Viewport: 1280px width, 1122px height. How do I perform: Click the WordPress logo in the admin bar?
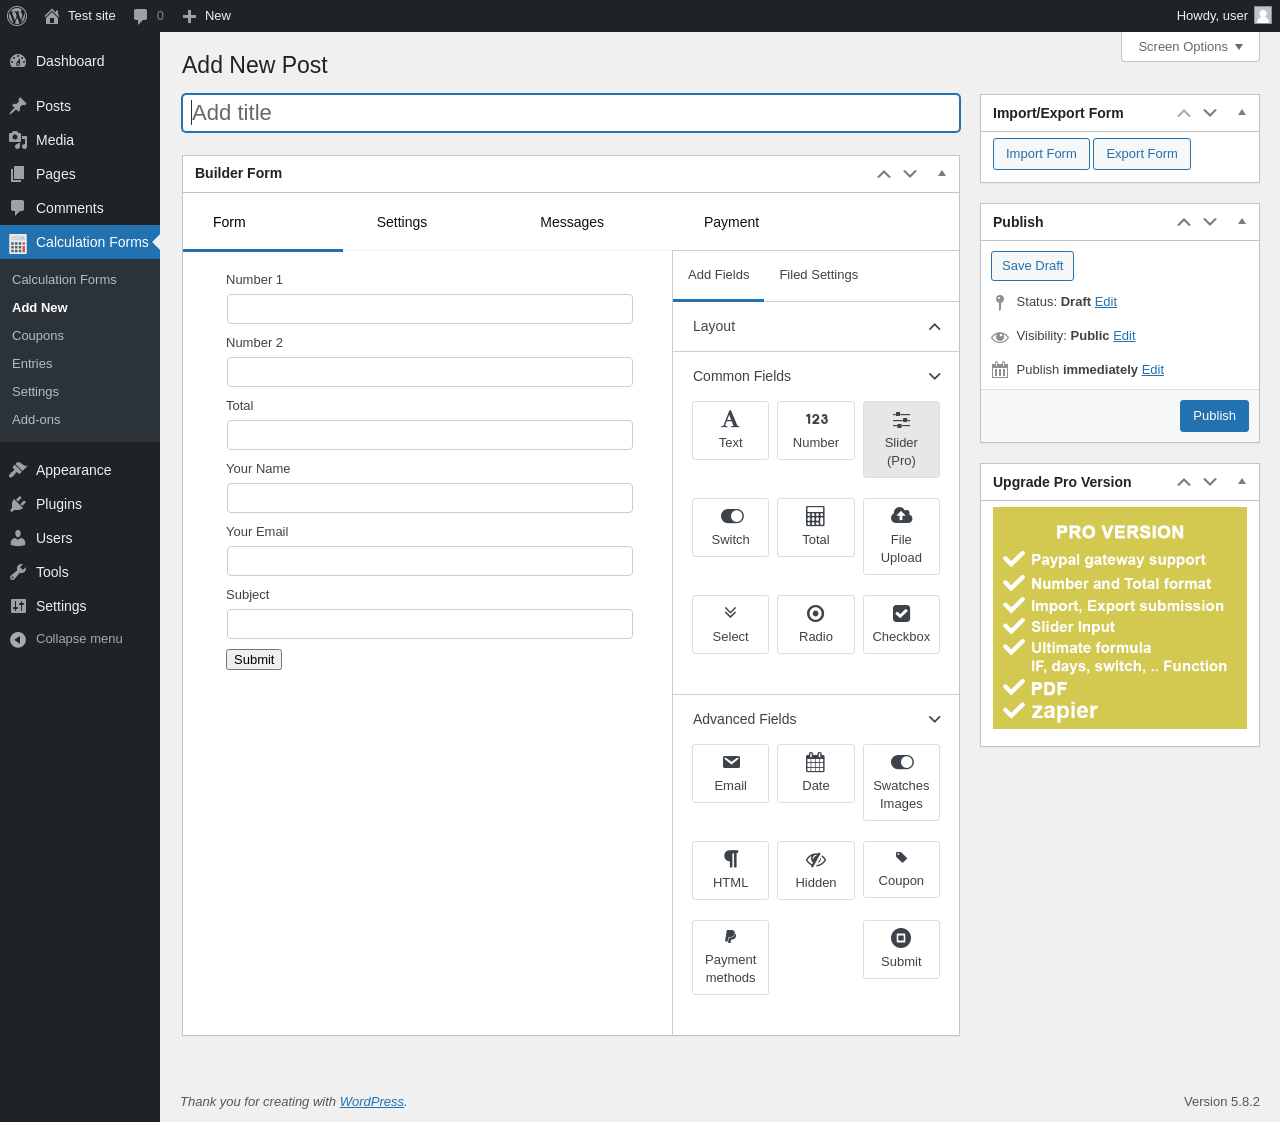(x=17, y=16)
